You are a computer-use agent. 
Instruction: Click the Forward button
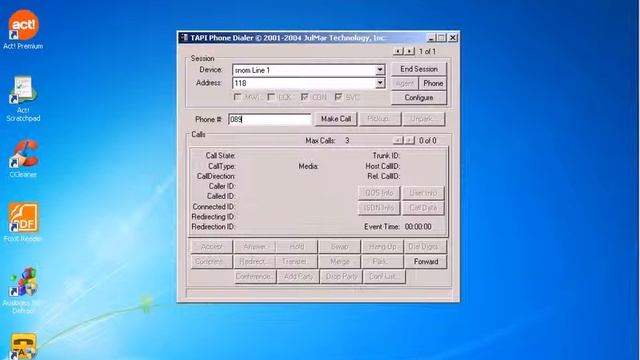coord(425,262)
